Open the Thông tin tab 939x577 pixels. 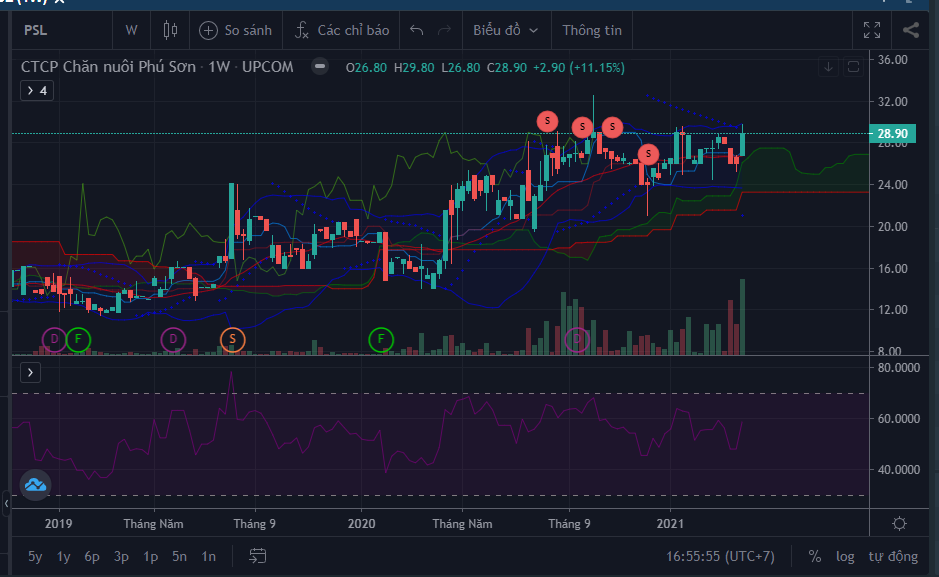point(592,30)
